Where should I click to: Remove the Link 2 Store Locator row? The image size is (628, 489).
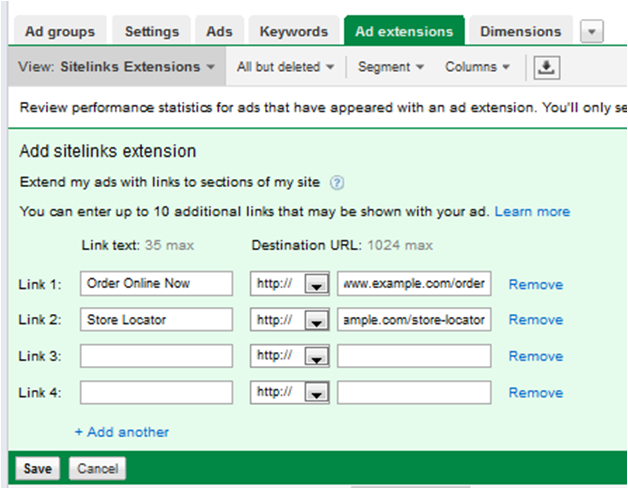point(535,320)
